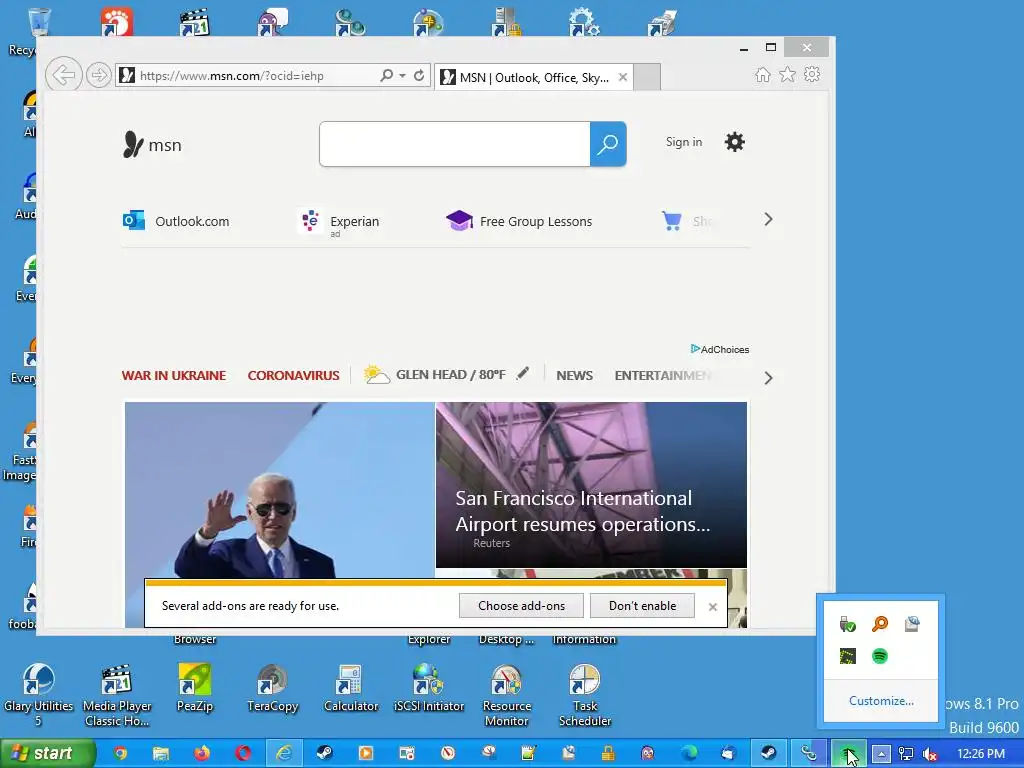Open the AdChoices link

click(720, 349)
